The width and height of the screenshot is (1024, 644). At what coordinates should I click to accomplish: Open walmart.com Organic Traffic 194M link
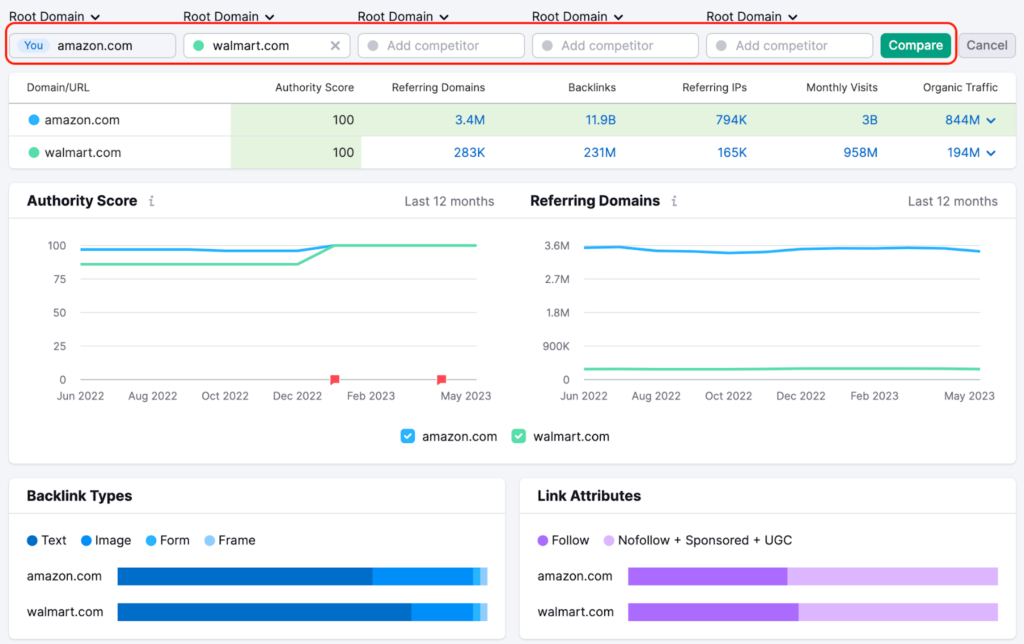(x=963, y=153)
